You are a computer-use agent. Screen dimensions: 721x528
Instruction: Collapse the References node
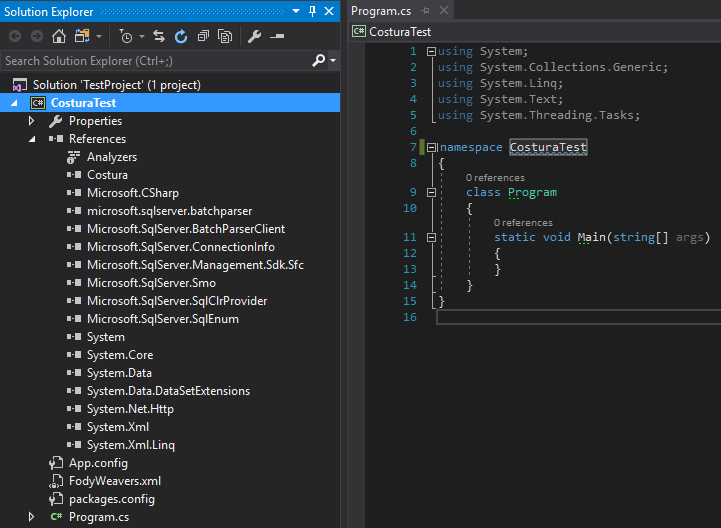point(32,139)
